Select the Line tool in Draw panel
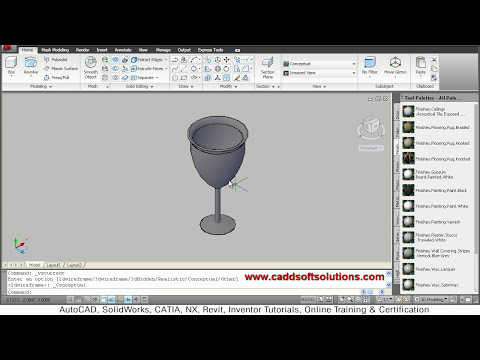The height and width of the screenshot is (360, 480). 184,69
